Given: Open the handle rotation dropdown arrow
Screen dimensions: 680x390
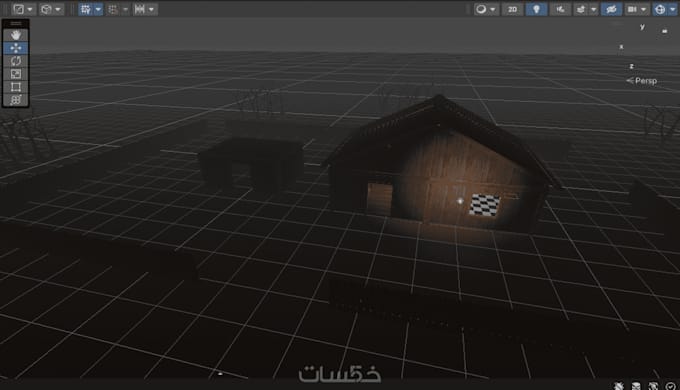Looking at the screenshot, I should (58, 9).
